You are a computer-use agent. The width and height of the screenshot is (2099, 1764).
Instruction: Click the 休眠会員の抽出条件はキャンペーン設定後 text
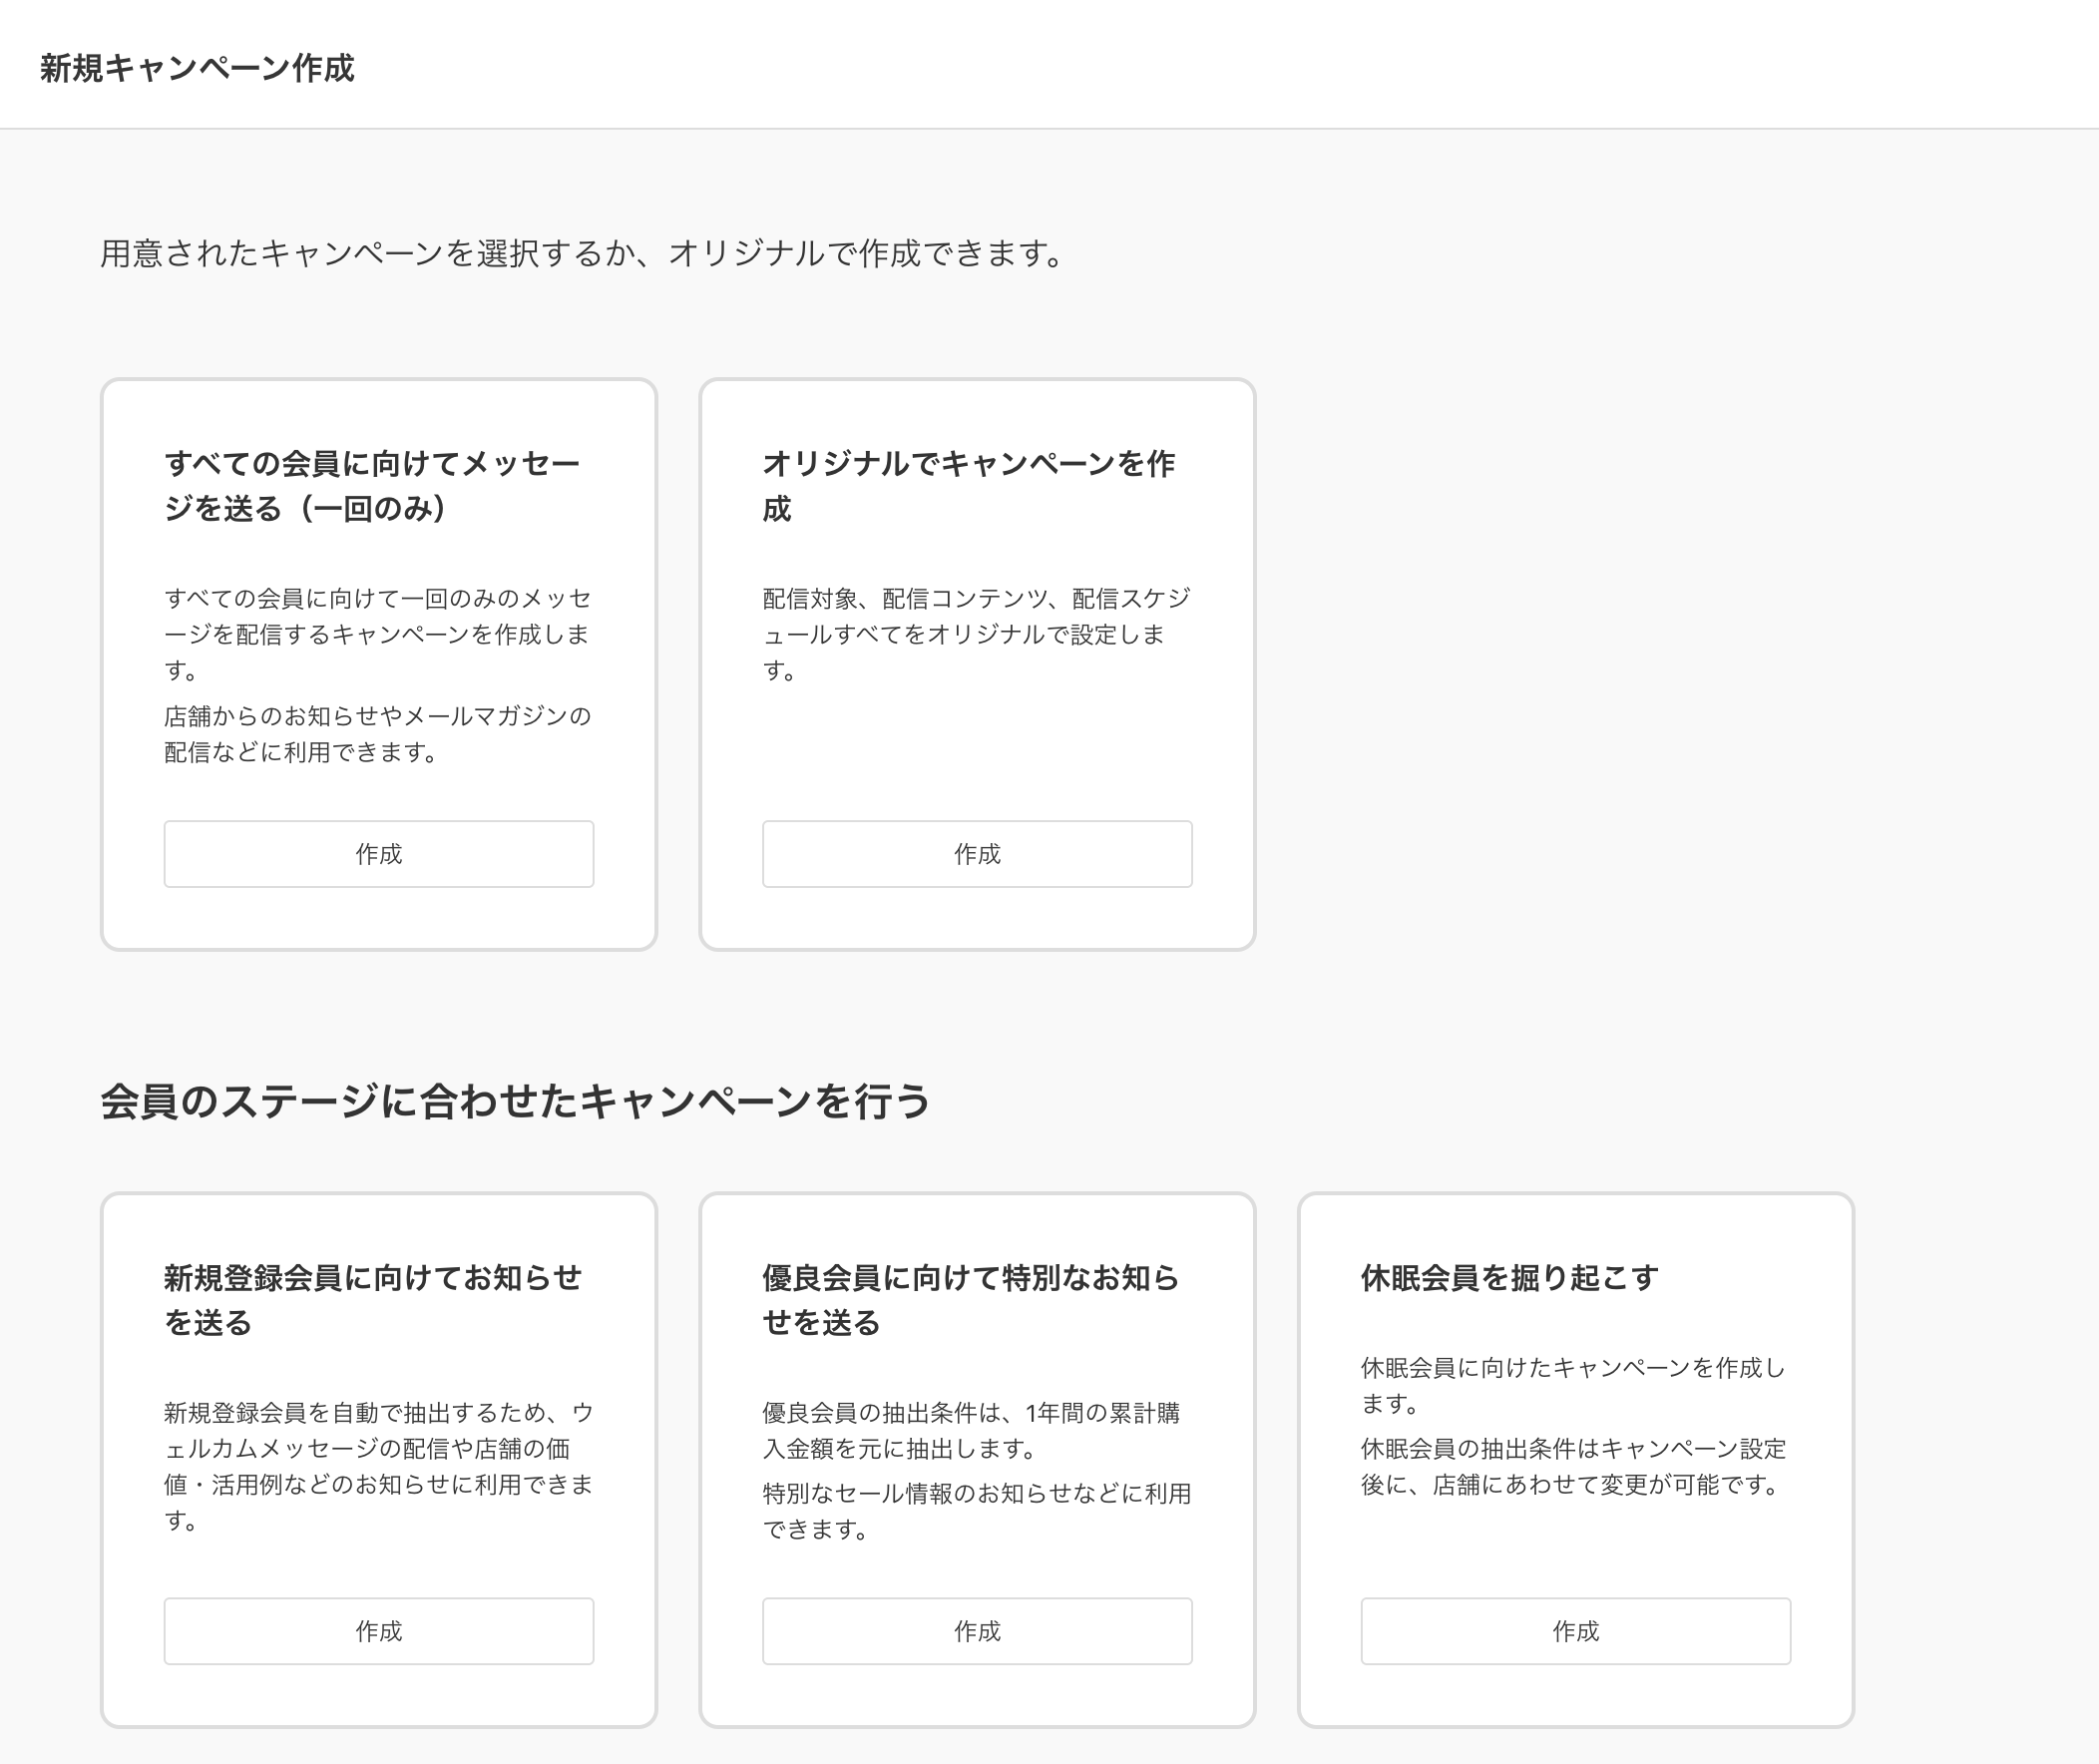(1572, 1466)
